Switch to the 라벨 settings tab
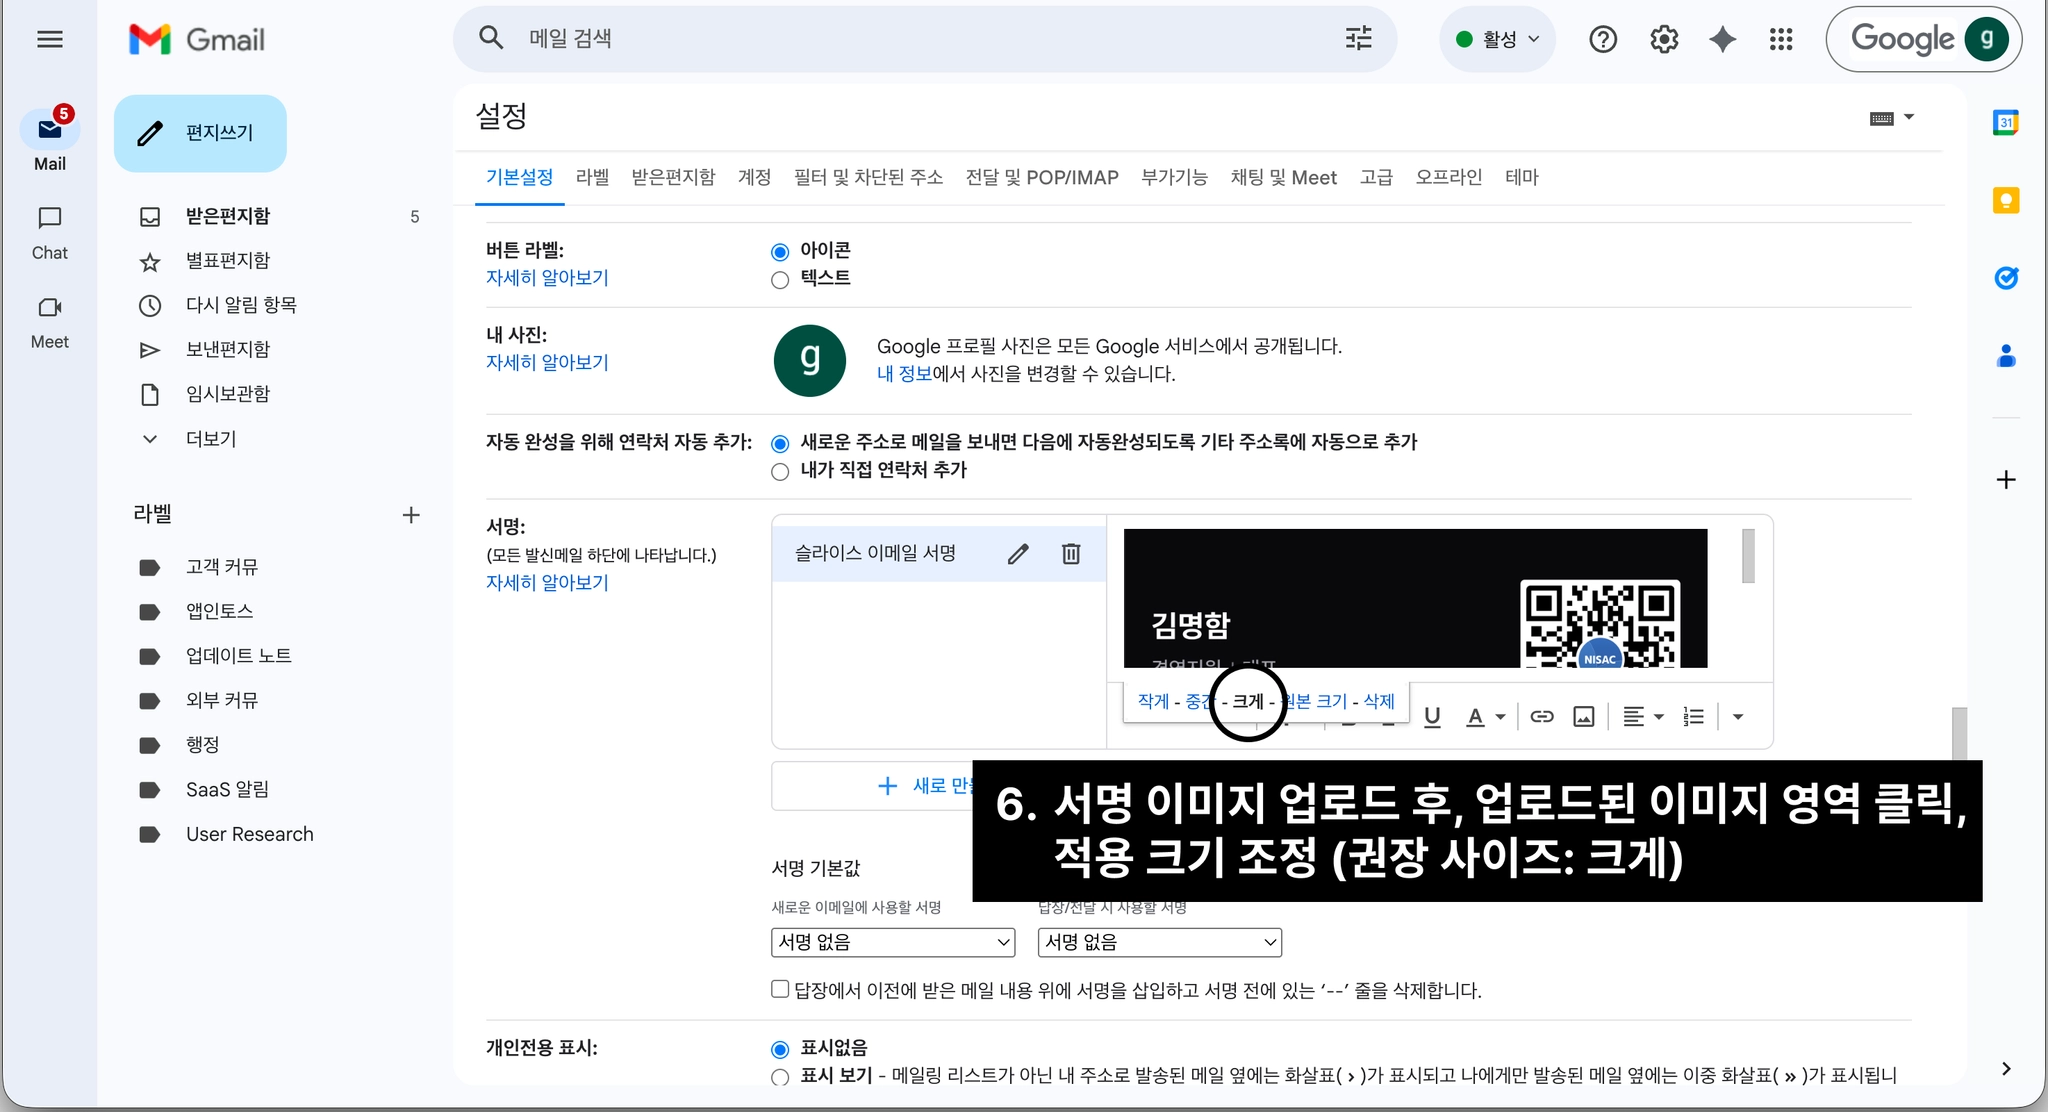2048x1112 pixels. point(592,177)
